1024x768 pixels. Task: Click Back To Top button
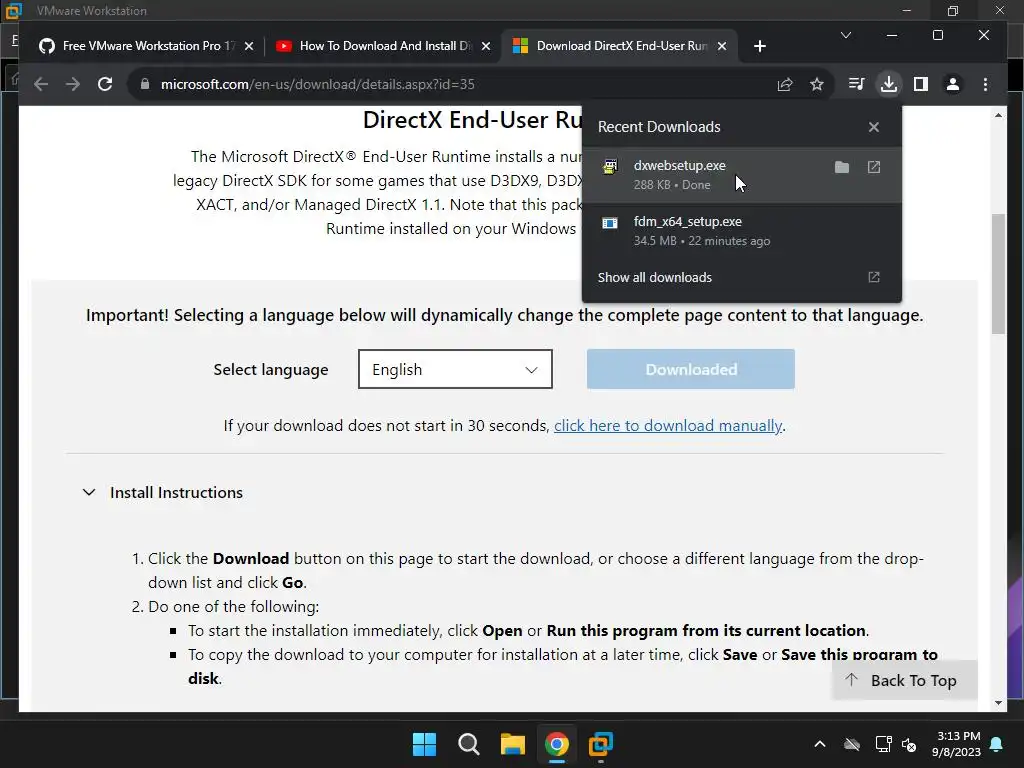coord(904,680)
